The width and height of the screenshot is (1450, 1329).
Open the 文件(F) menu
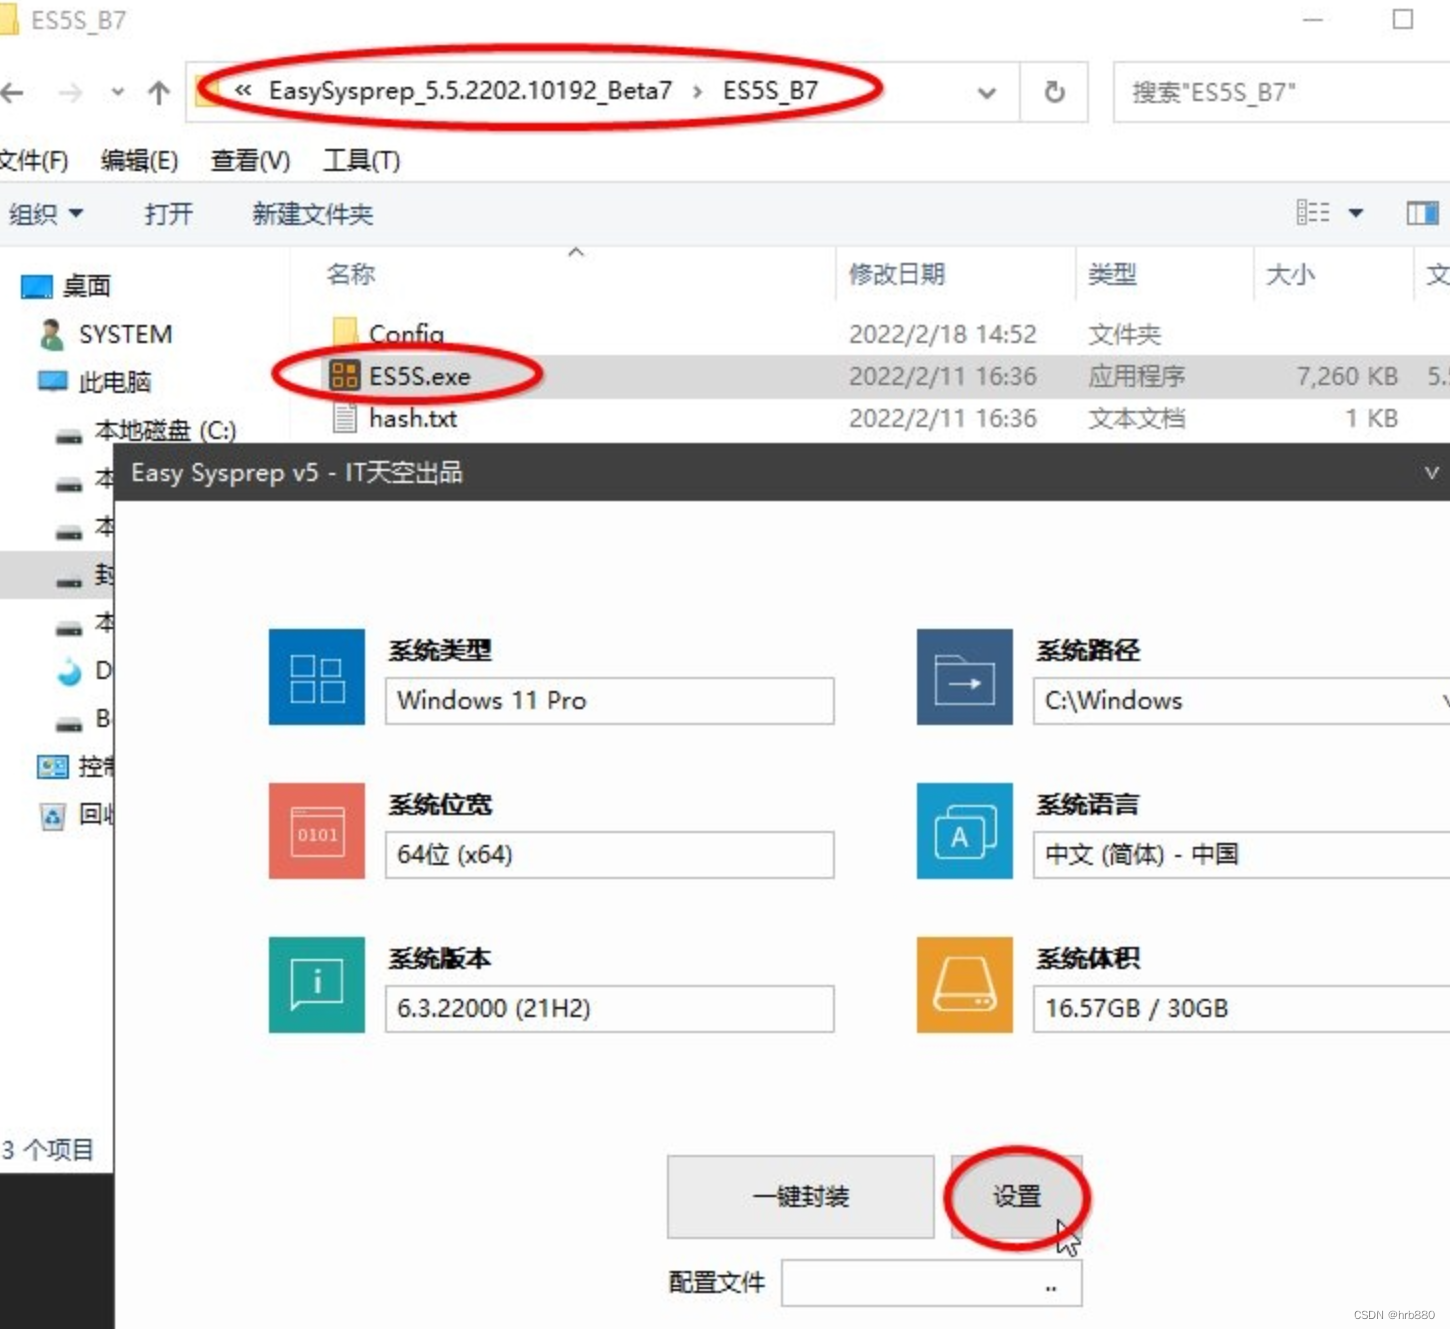pos(34,160)
